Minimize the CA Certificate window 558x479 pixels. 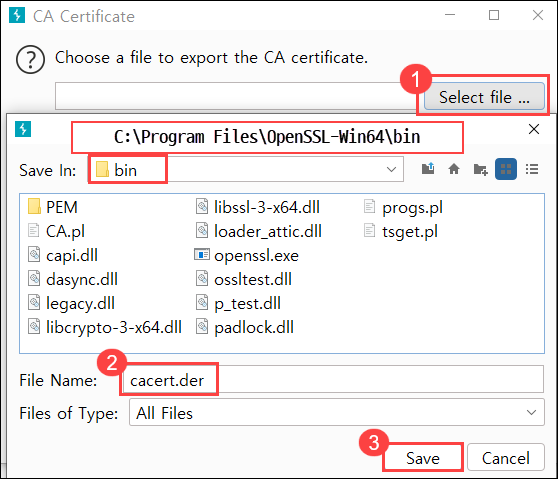(x=450, y=15)
